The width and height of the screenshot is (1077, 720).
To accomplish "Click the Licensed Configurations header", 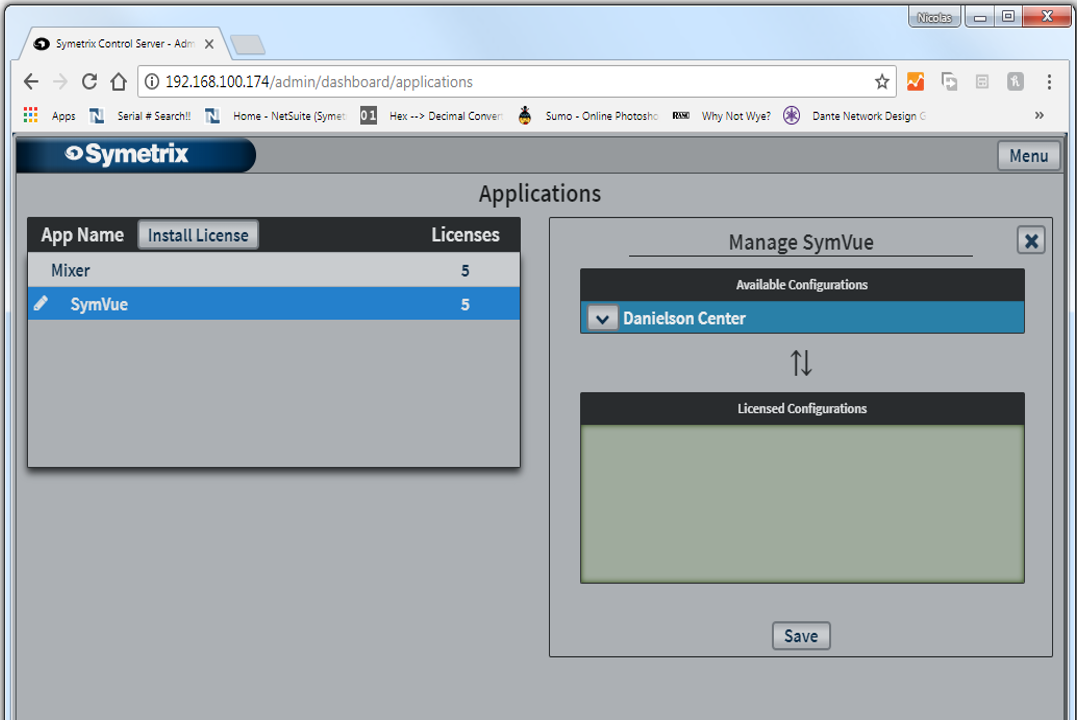I will (802, 409).
